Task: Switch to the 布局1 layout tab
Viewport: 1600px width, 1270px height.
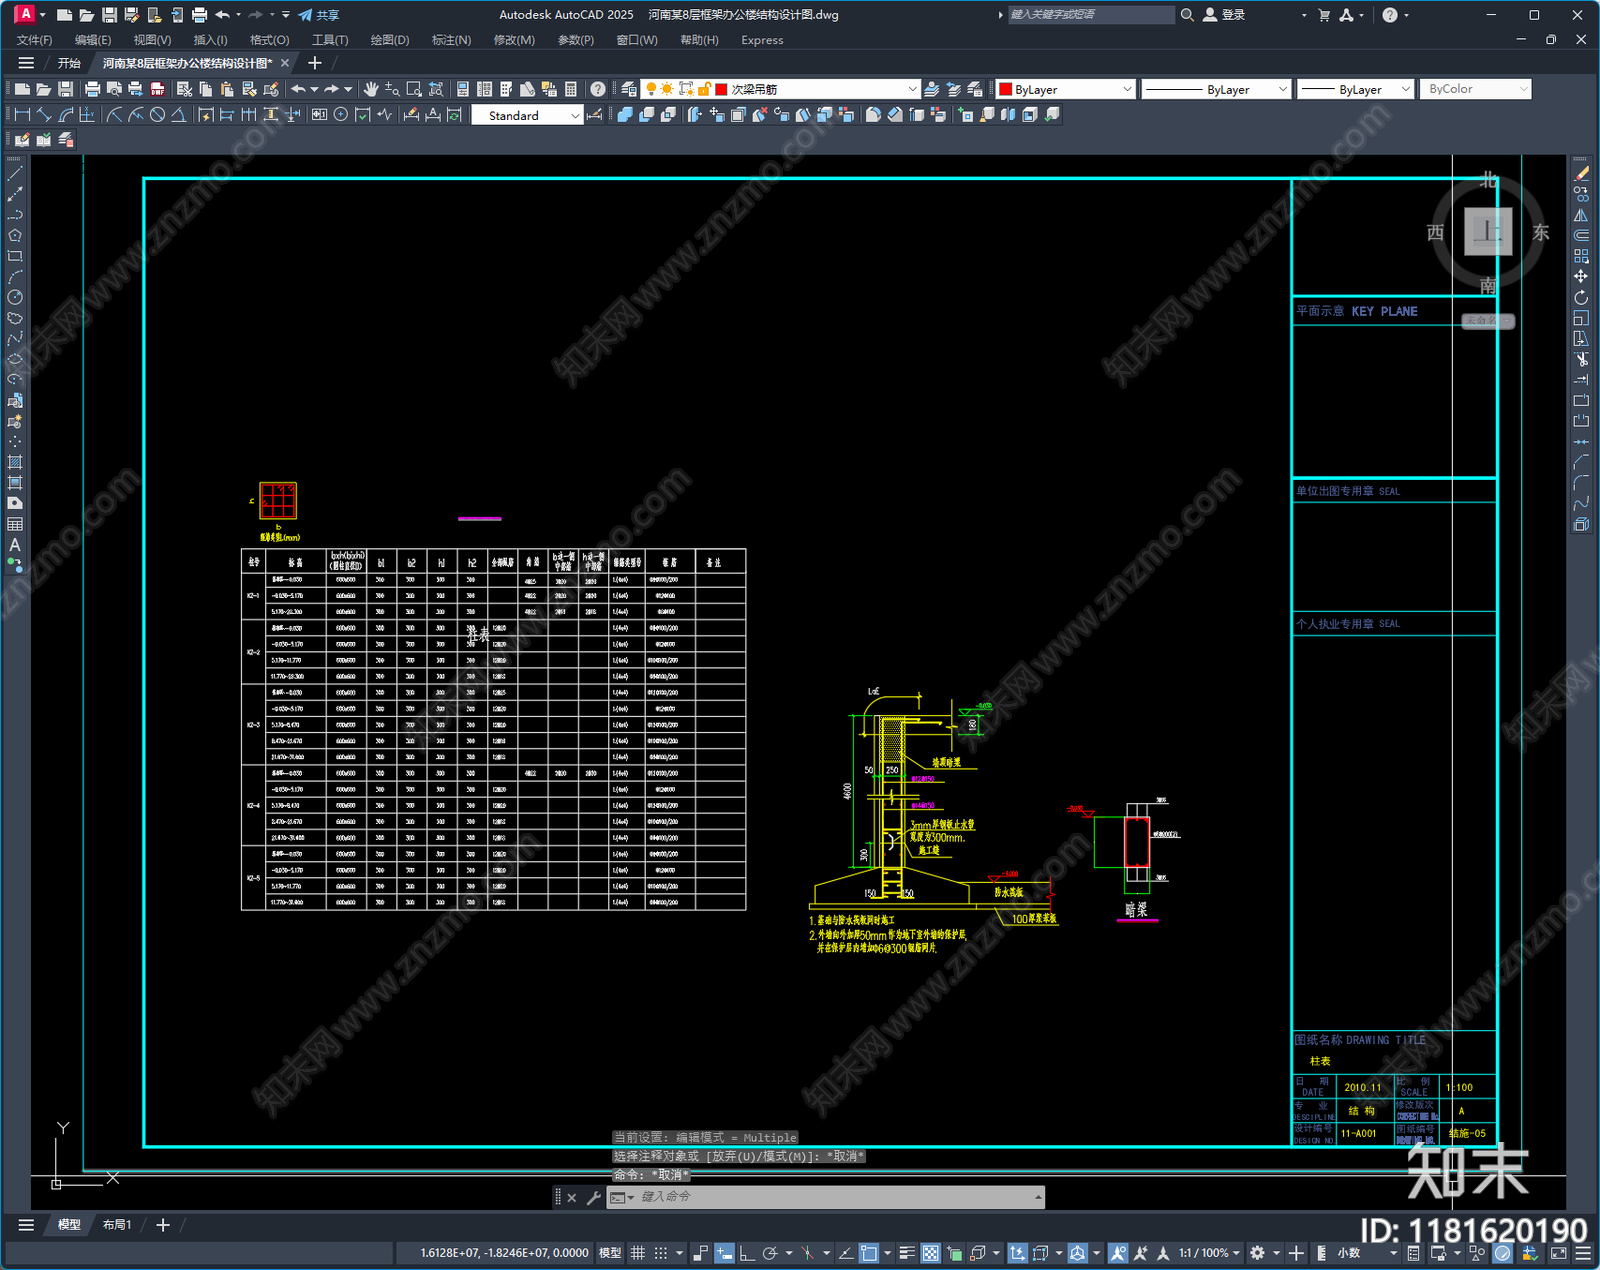Action: (x=117, y=1225)
